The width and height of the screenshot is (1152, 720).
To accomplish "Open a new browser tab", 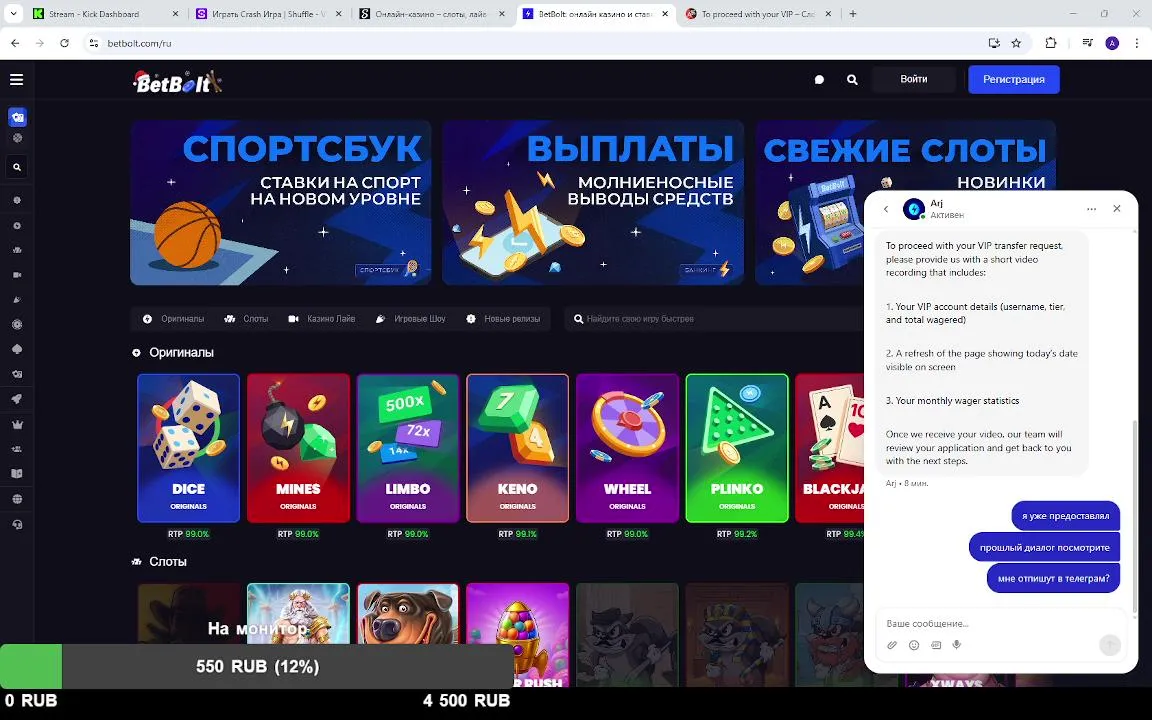I will click(x=853, y=14).
